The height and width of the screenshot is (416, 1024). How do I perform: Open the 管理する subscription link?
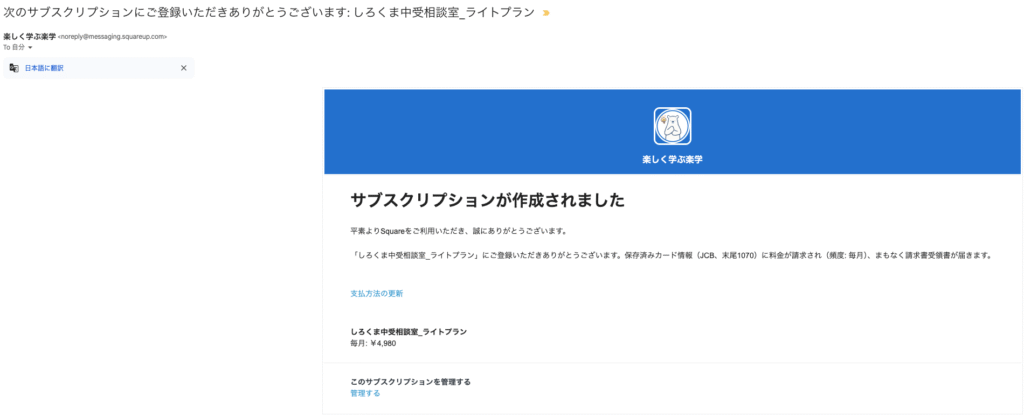click(x=365, y=393)
